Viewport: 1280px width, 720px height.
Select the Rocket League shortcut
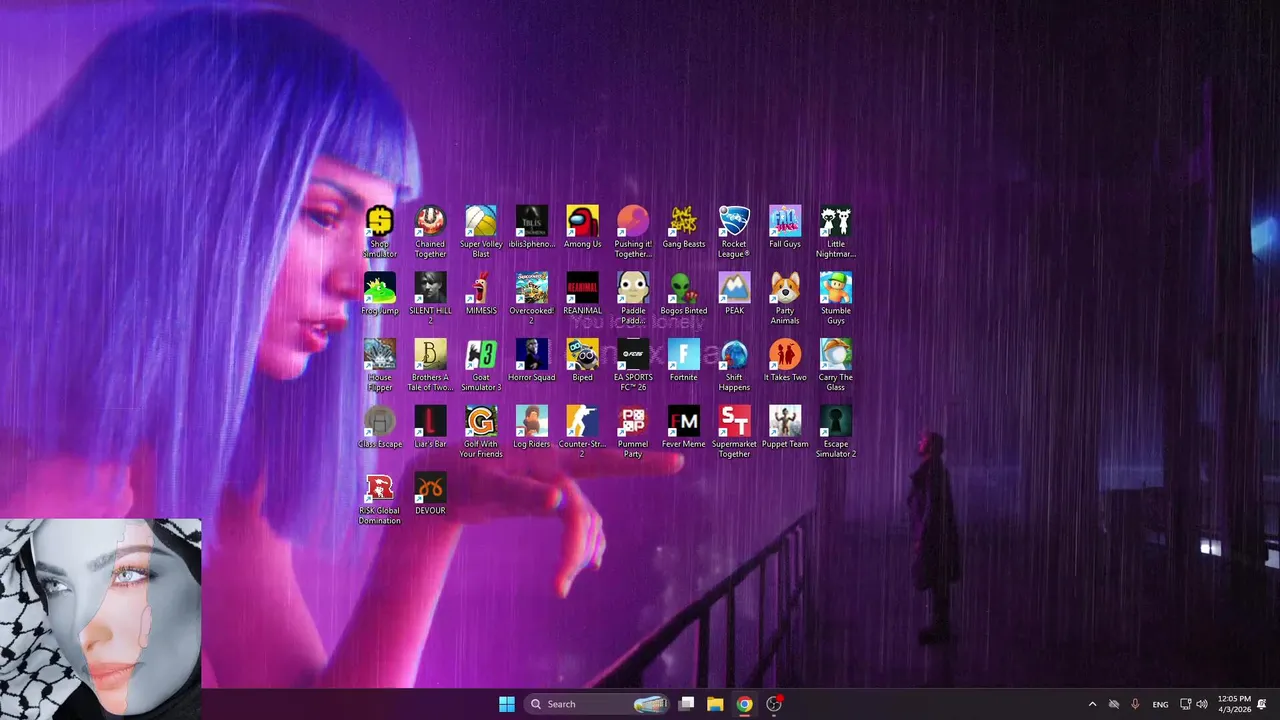point(734,232)
